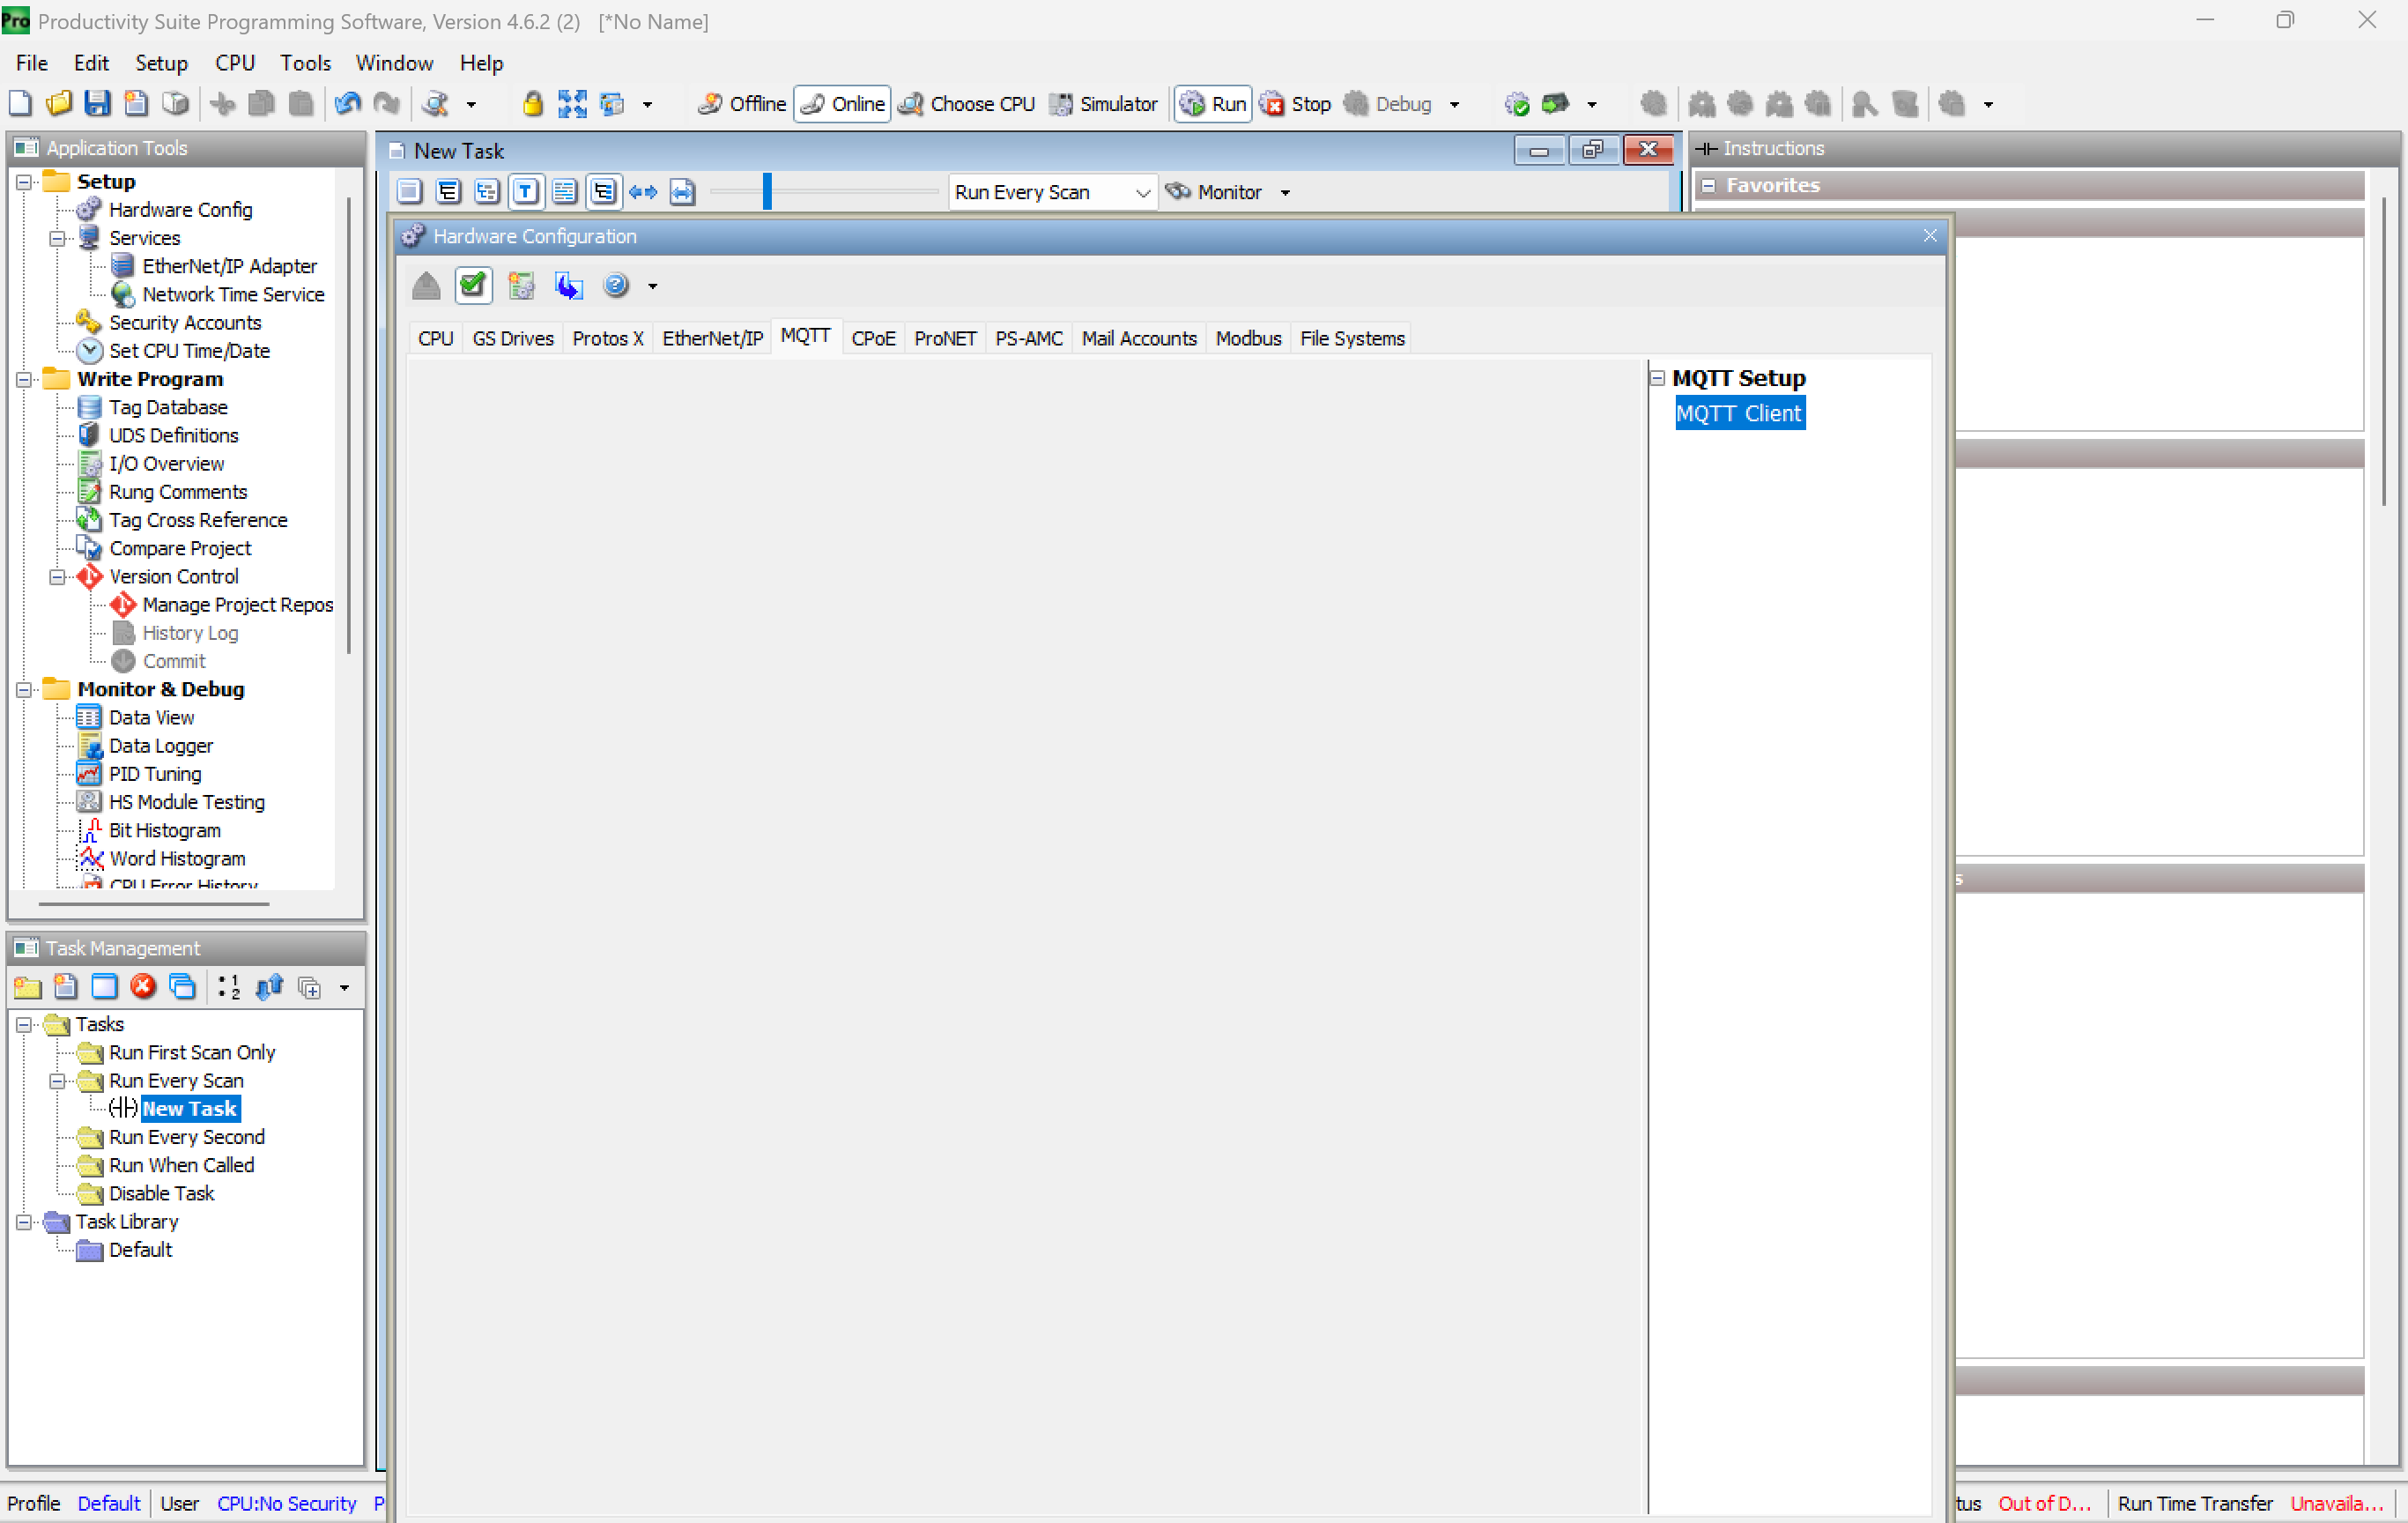Click the blue import arrow icon in Hardware Configuration
Screen dimensions: 2408x1523
(569, 286)
